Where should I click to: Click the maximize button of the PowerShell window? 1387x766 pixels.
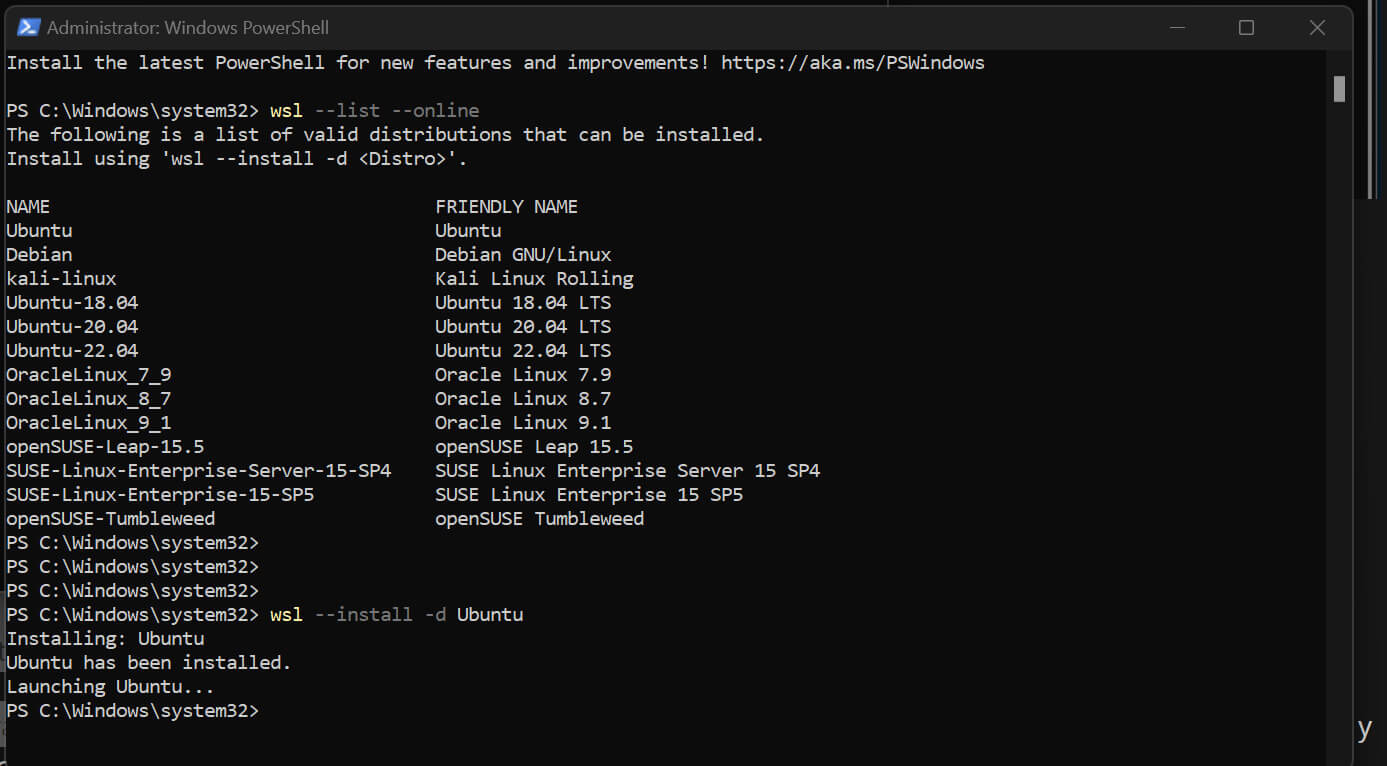[1246, 27]
